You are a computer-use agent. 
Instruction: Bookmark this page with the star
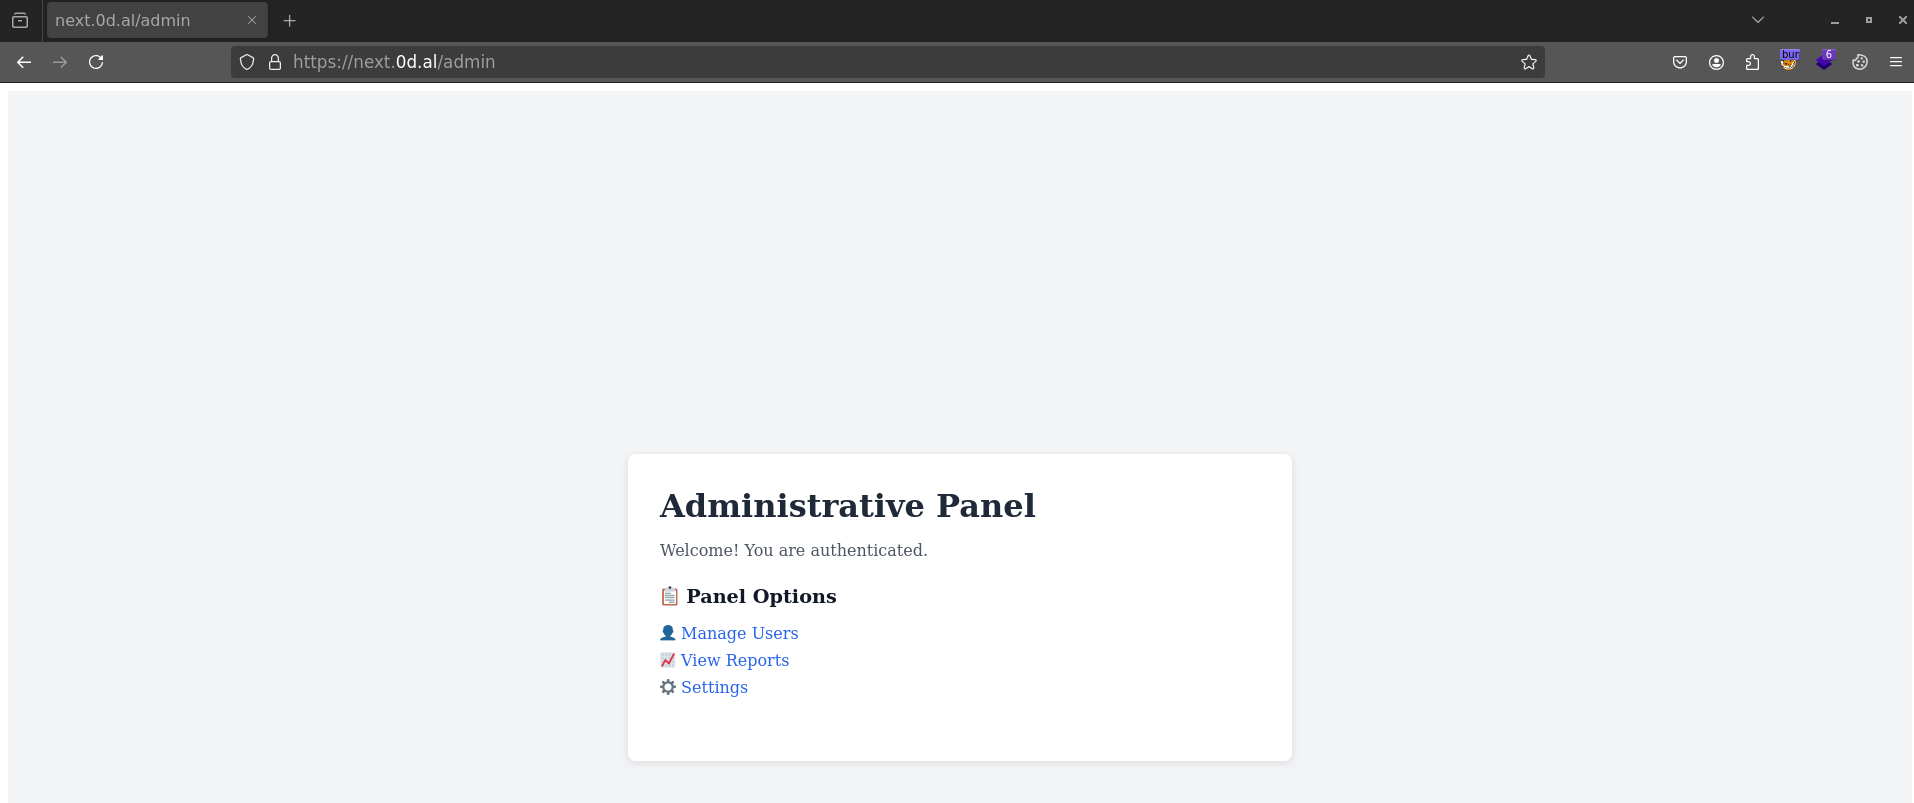[1528, 62]
